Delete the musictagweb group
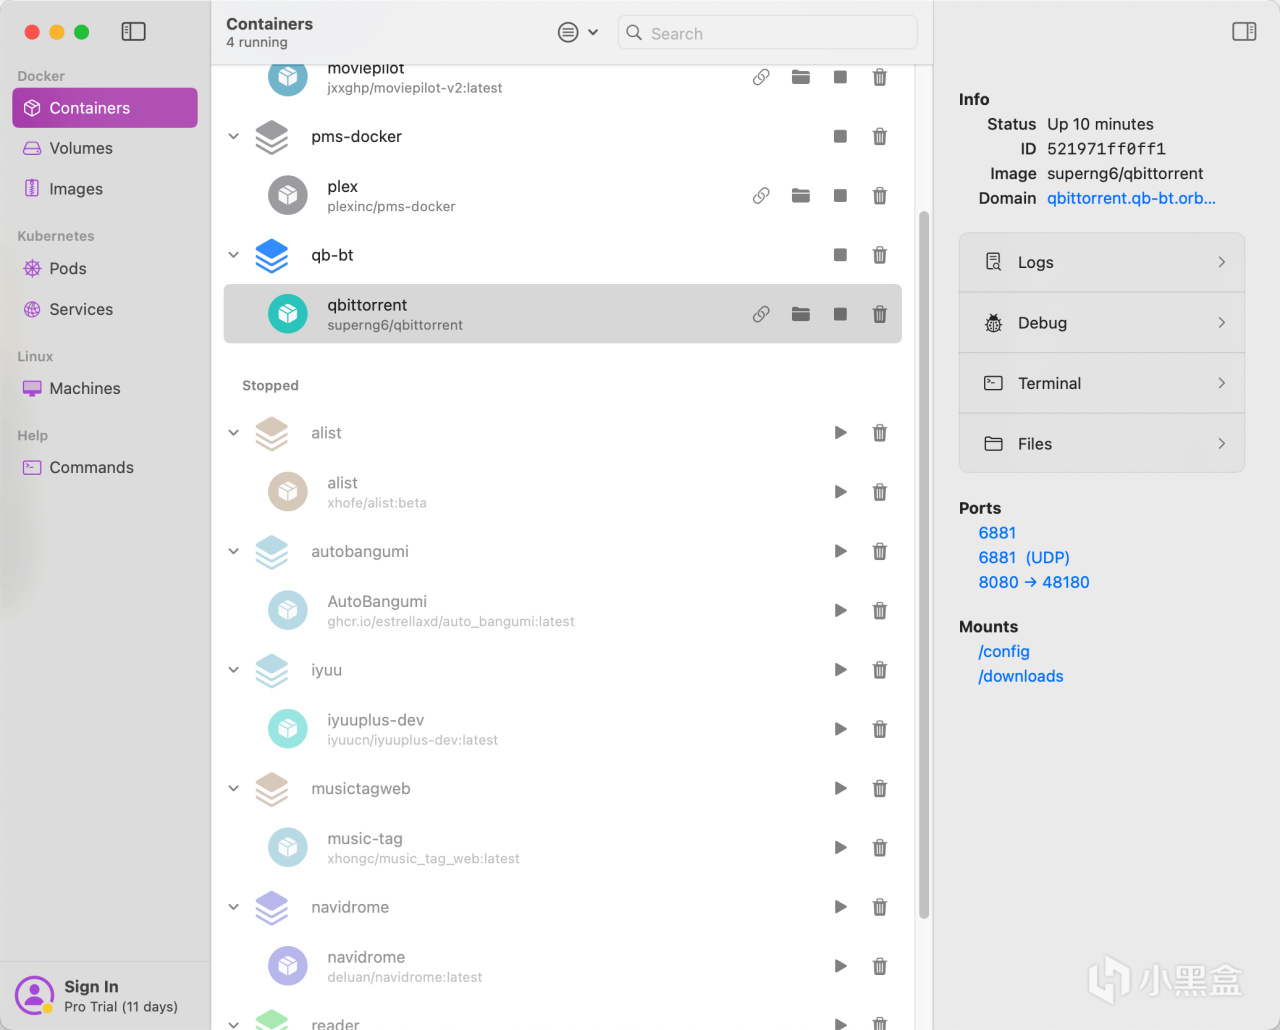1280x1030 pixels. (x=880, y=789)
